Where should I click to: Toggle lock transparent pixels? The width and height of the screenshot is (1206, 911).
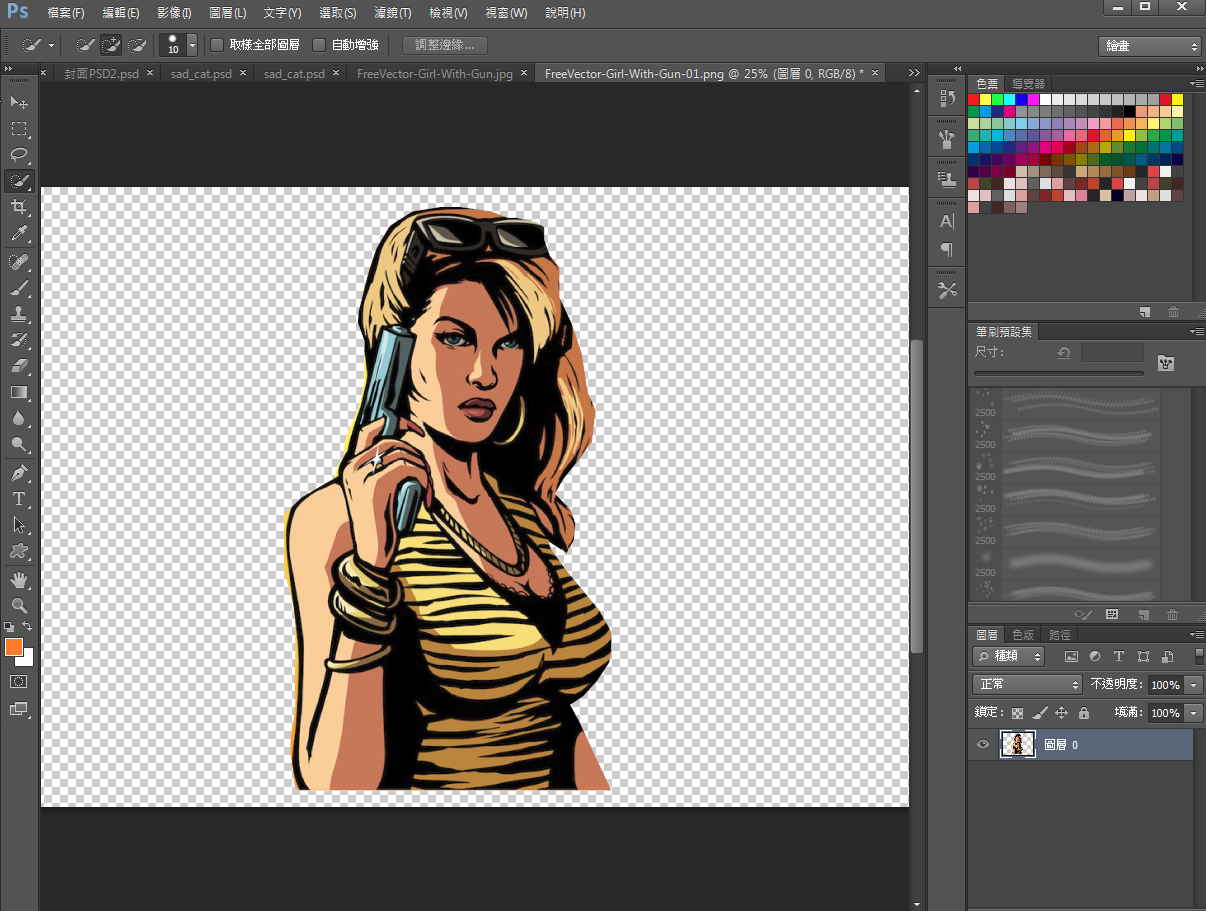1018,713
